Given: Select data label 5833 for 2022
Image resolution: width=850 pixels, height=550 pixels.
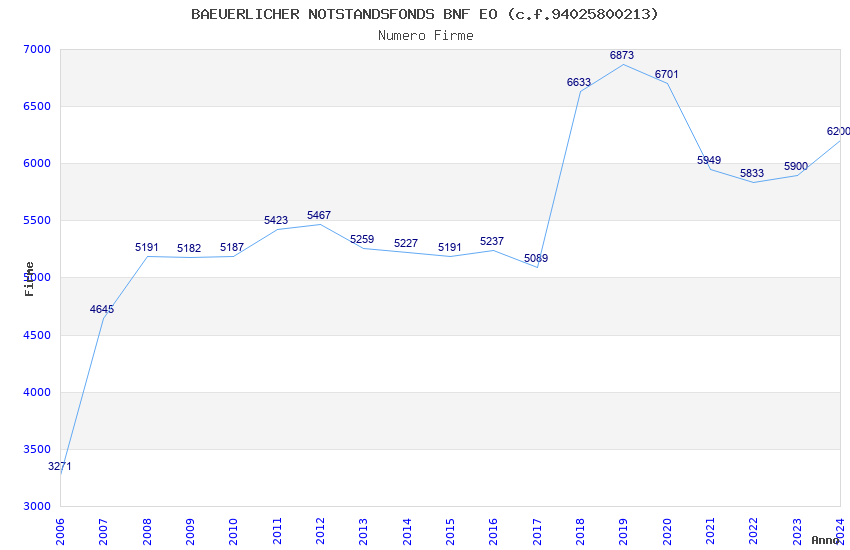Looking at the screenshot, I should pyautogui.click(x=752, y=173).
